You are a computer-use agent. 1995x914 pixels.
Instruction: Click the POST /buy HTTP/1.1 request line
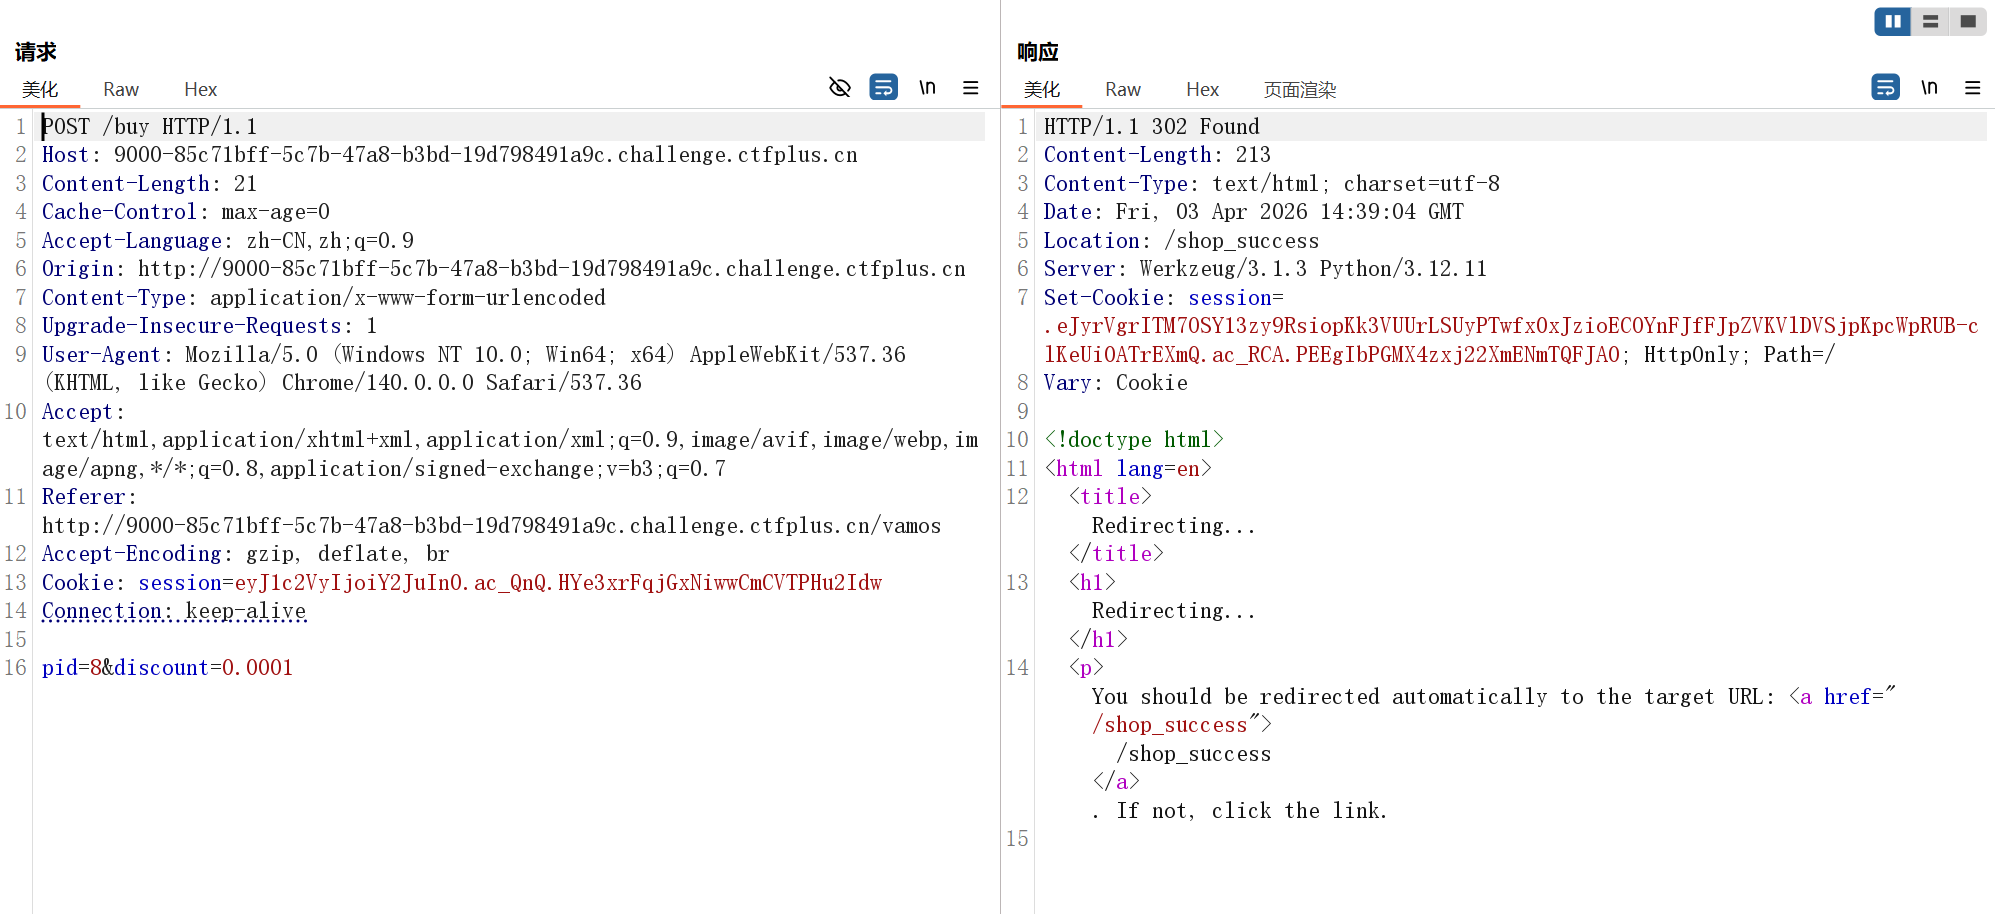[x=150, y=127]
